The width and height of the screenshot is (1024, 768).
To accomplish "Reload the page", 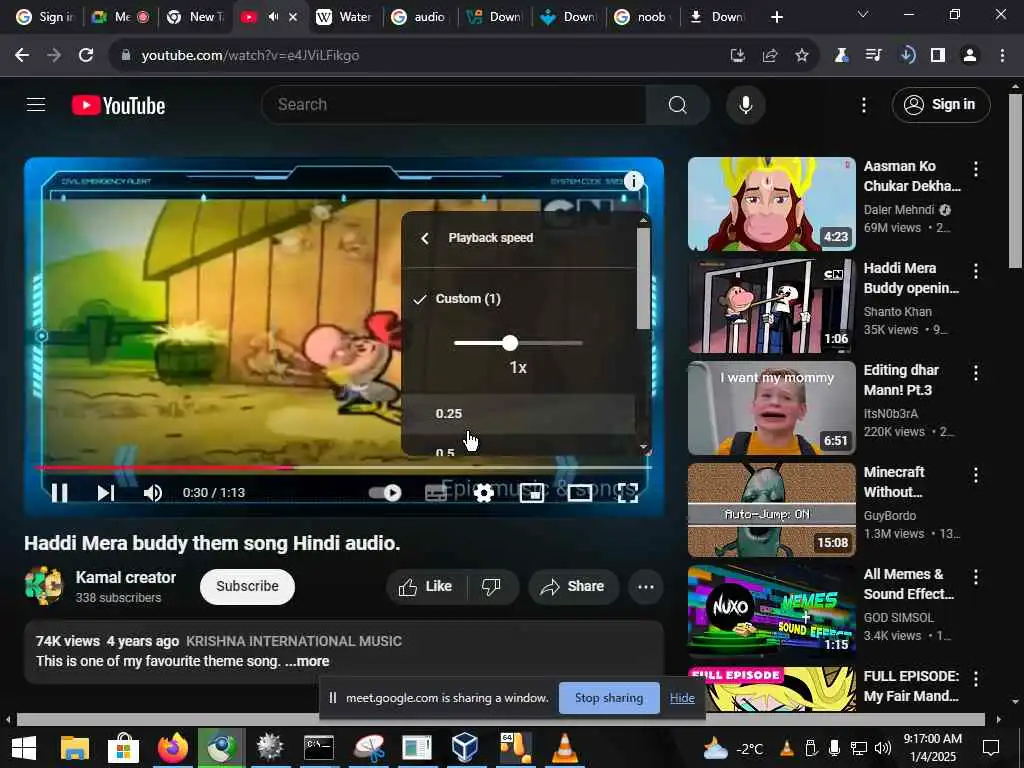I will pos(86,56).
